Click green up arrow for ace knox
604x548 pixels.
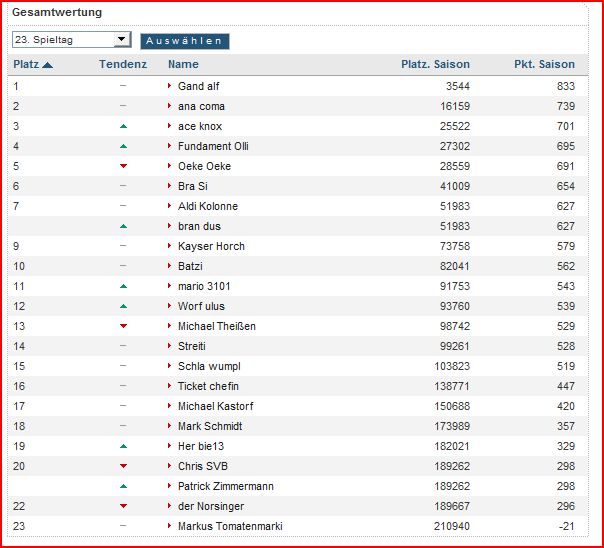[123, 126]
